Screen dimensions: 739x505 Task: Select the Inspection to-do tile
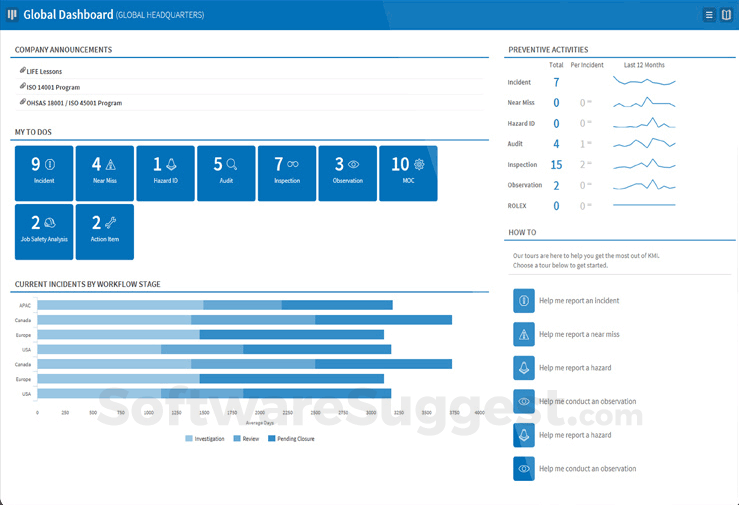[x=287, y=173]
